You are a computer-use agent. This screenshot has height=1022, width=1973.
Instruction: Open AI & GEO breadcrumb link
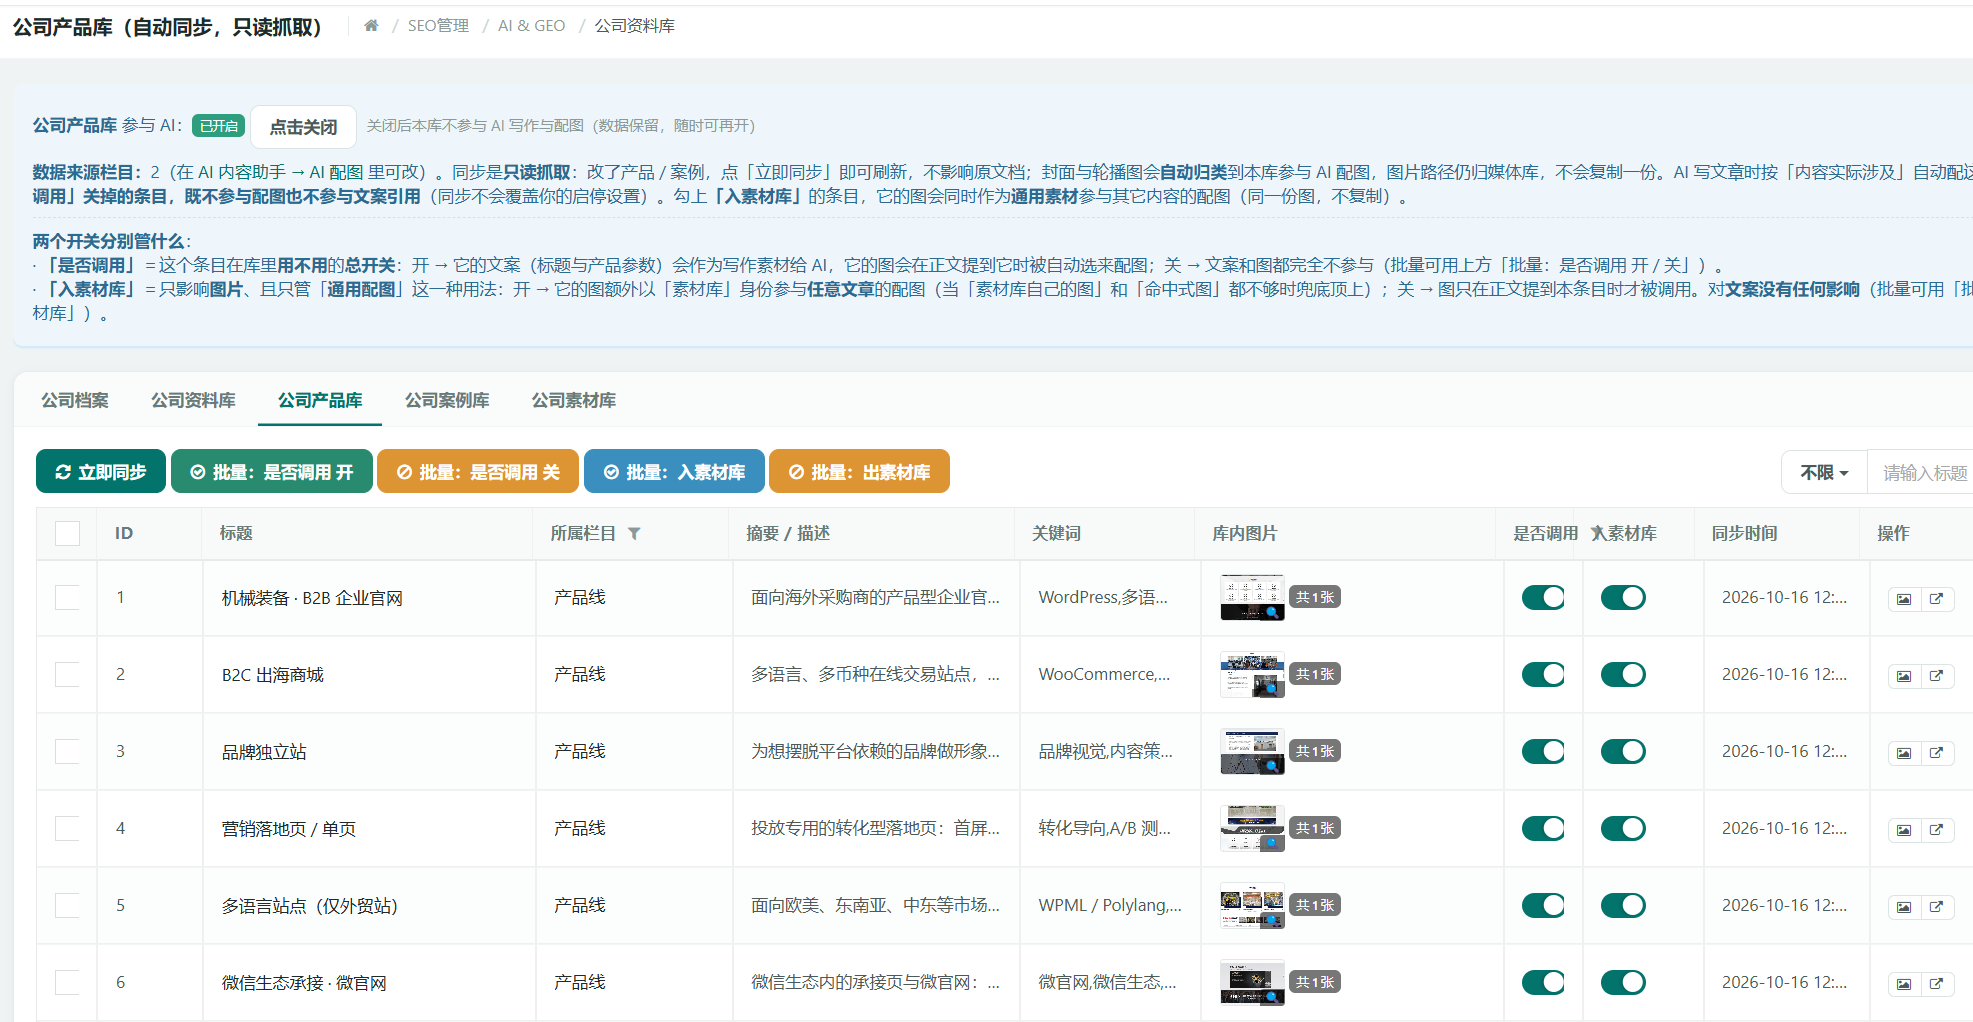531,26
